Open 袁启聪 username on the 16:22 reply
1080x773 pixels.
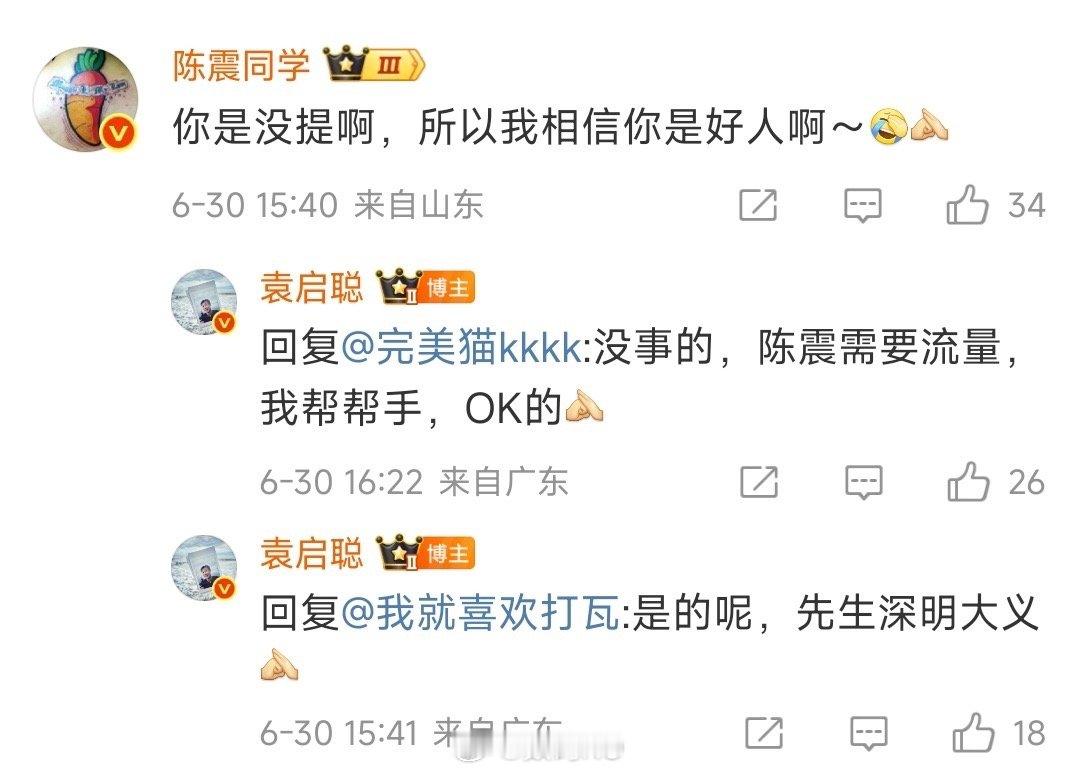coord(311,287)
